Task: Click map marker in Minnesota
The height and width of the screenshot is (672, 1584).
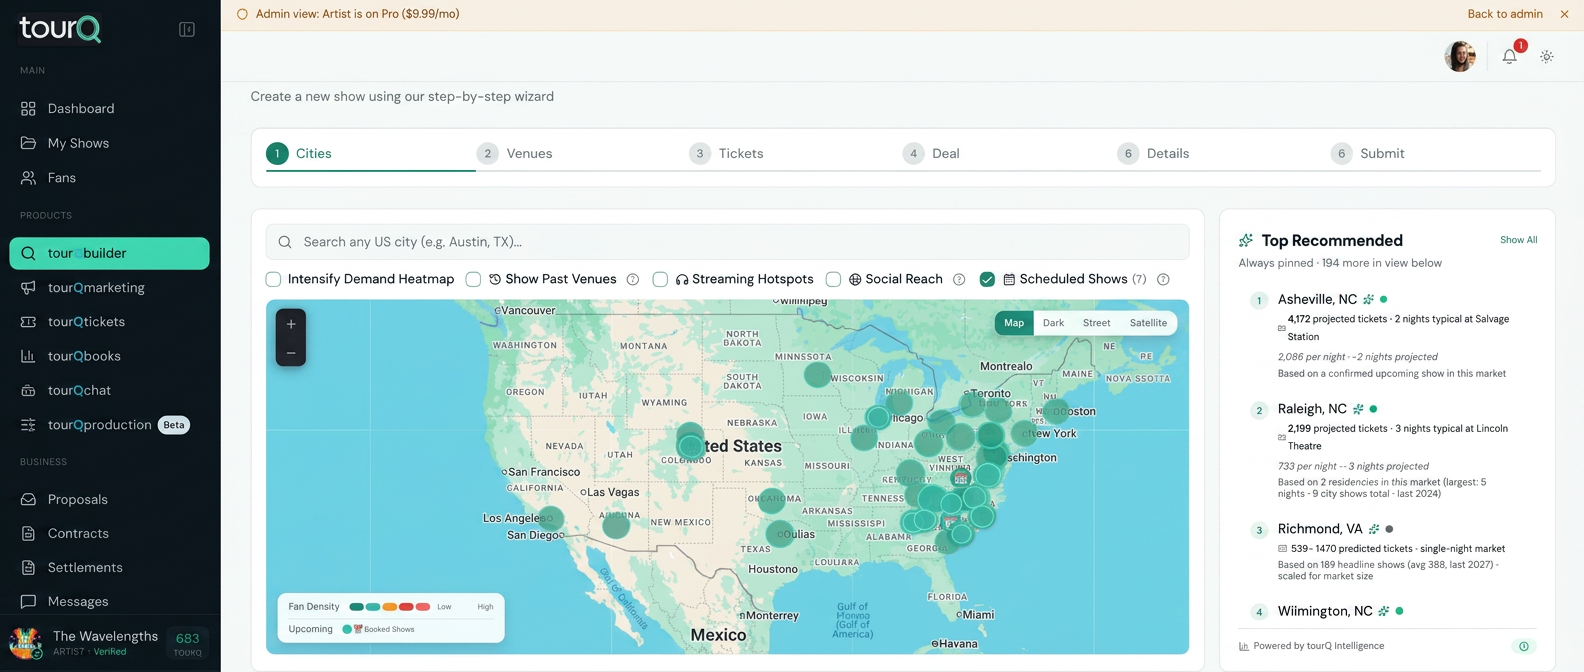Action: [x=818, y=375]
